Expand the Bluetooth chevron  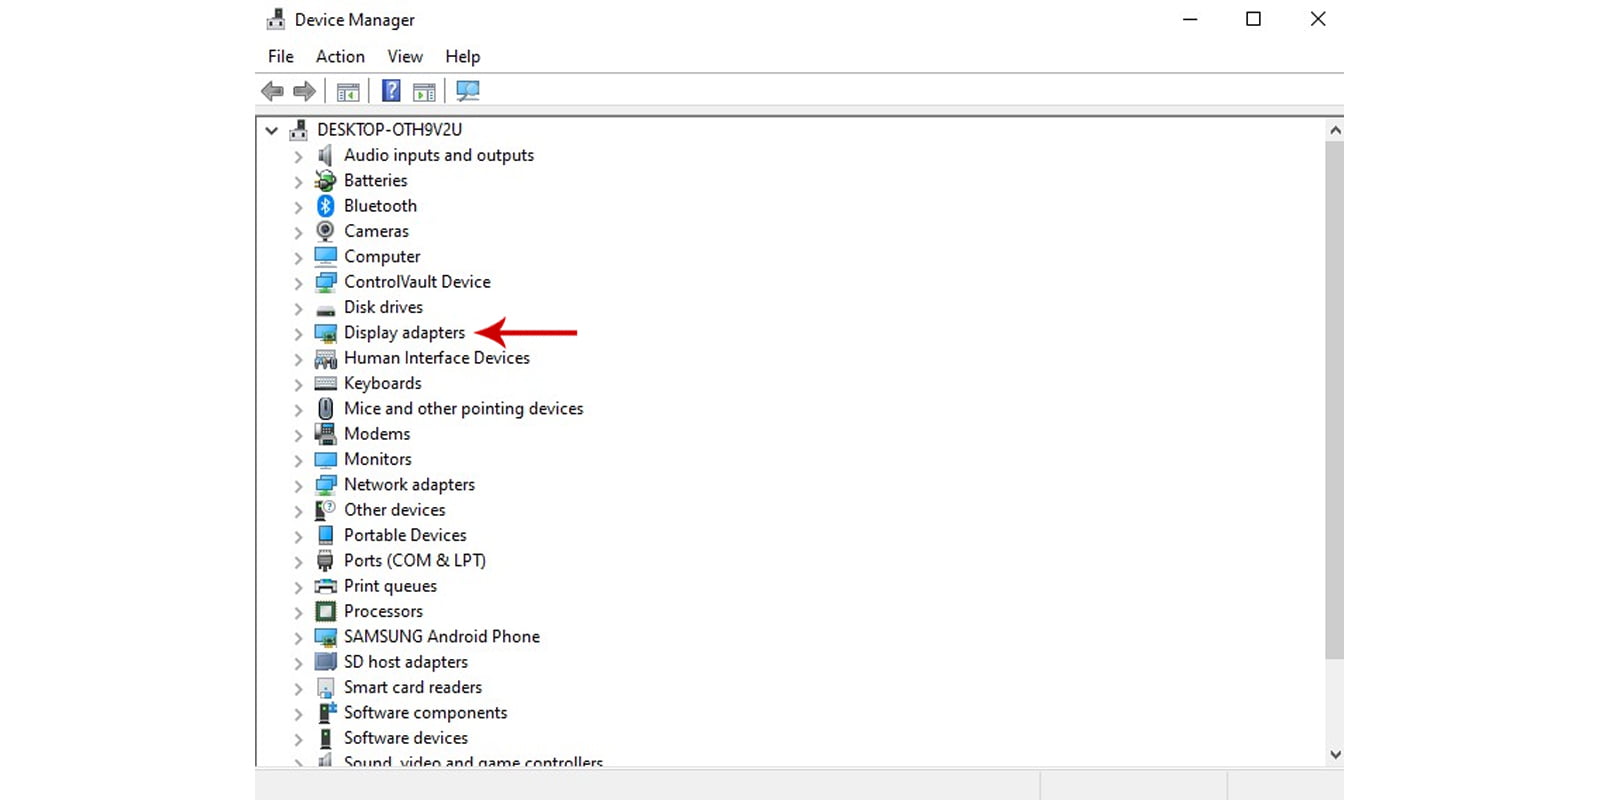tap(298, 207)
